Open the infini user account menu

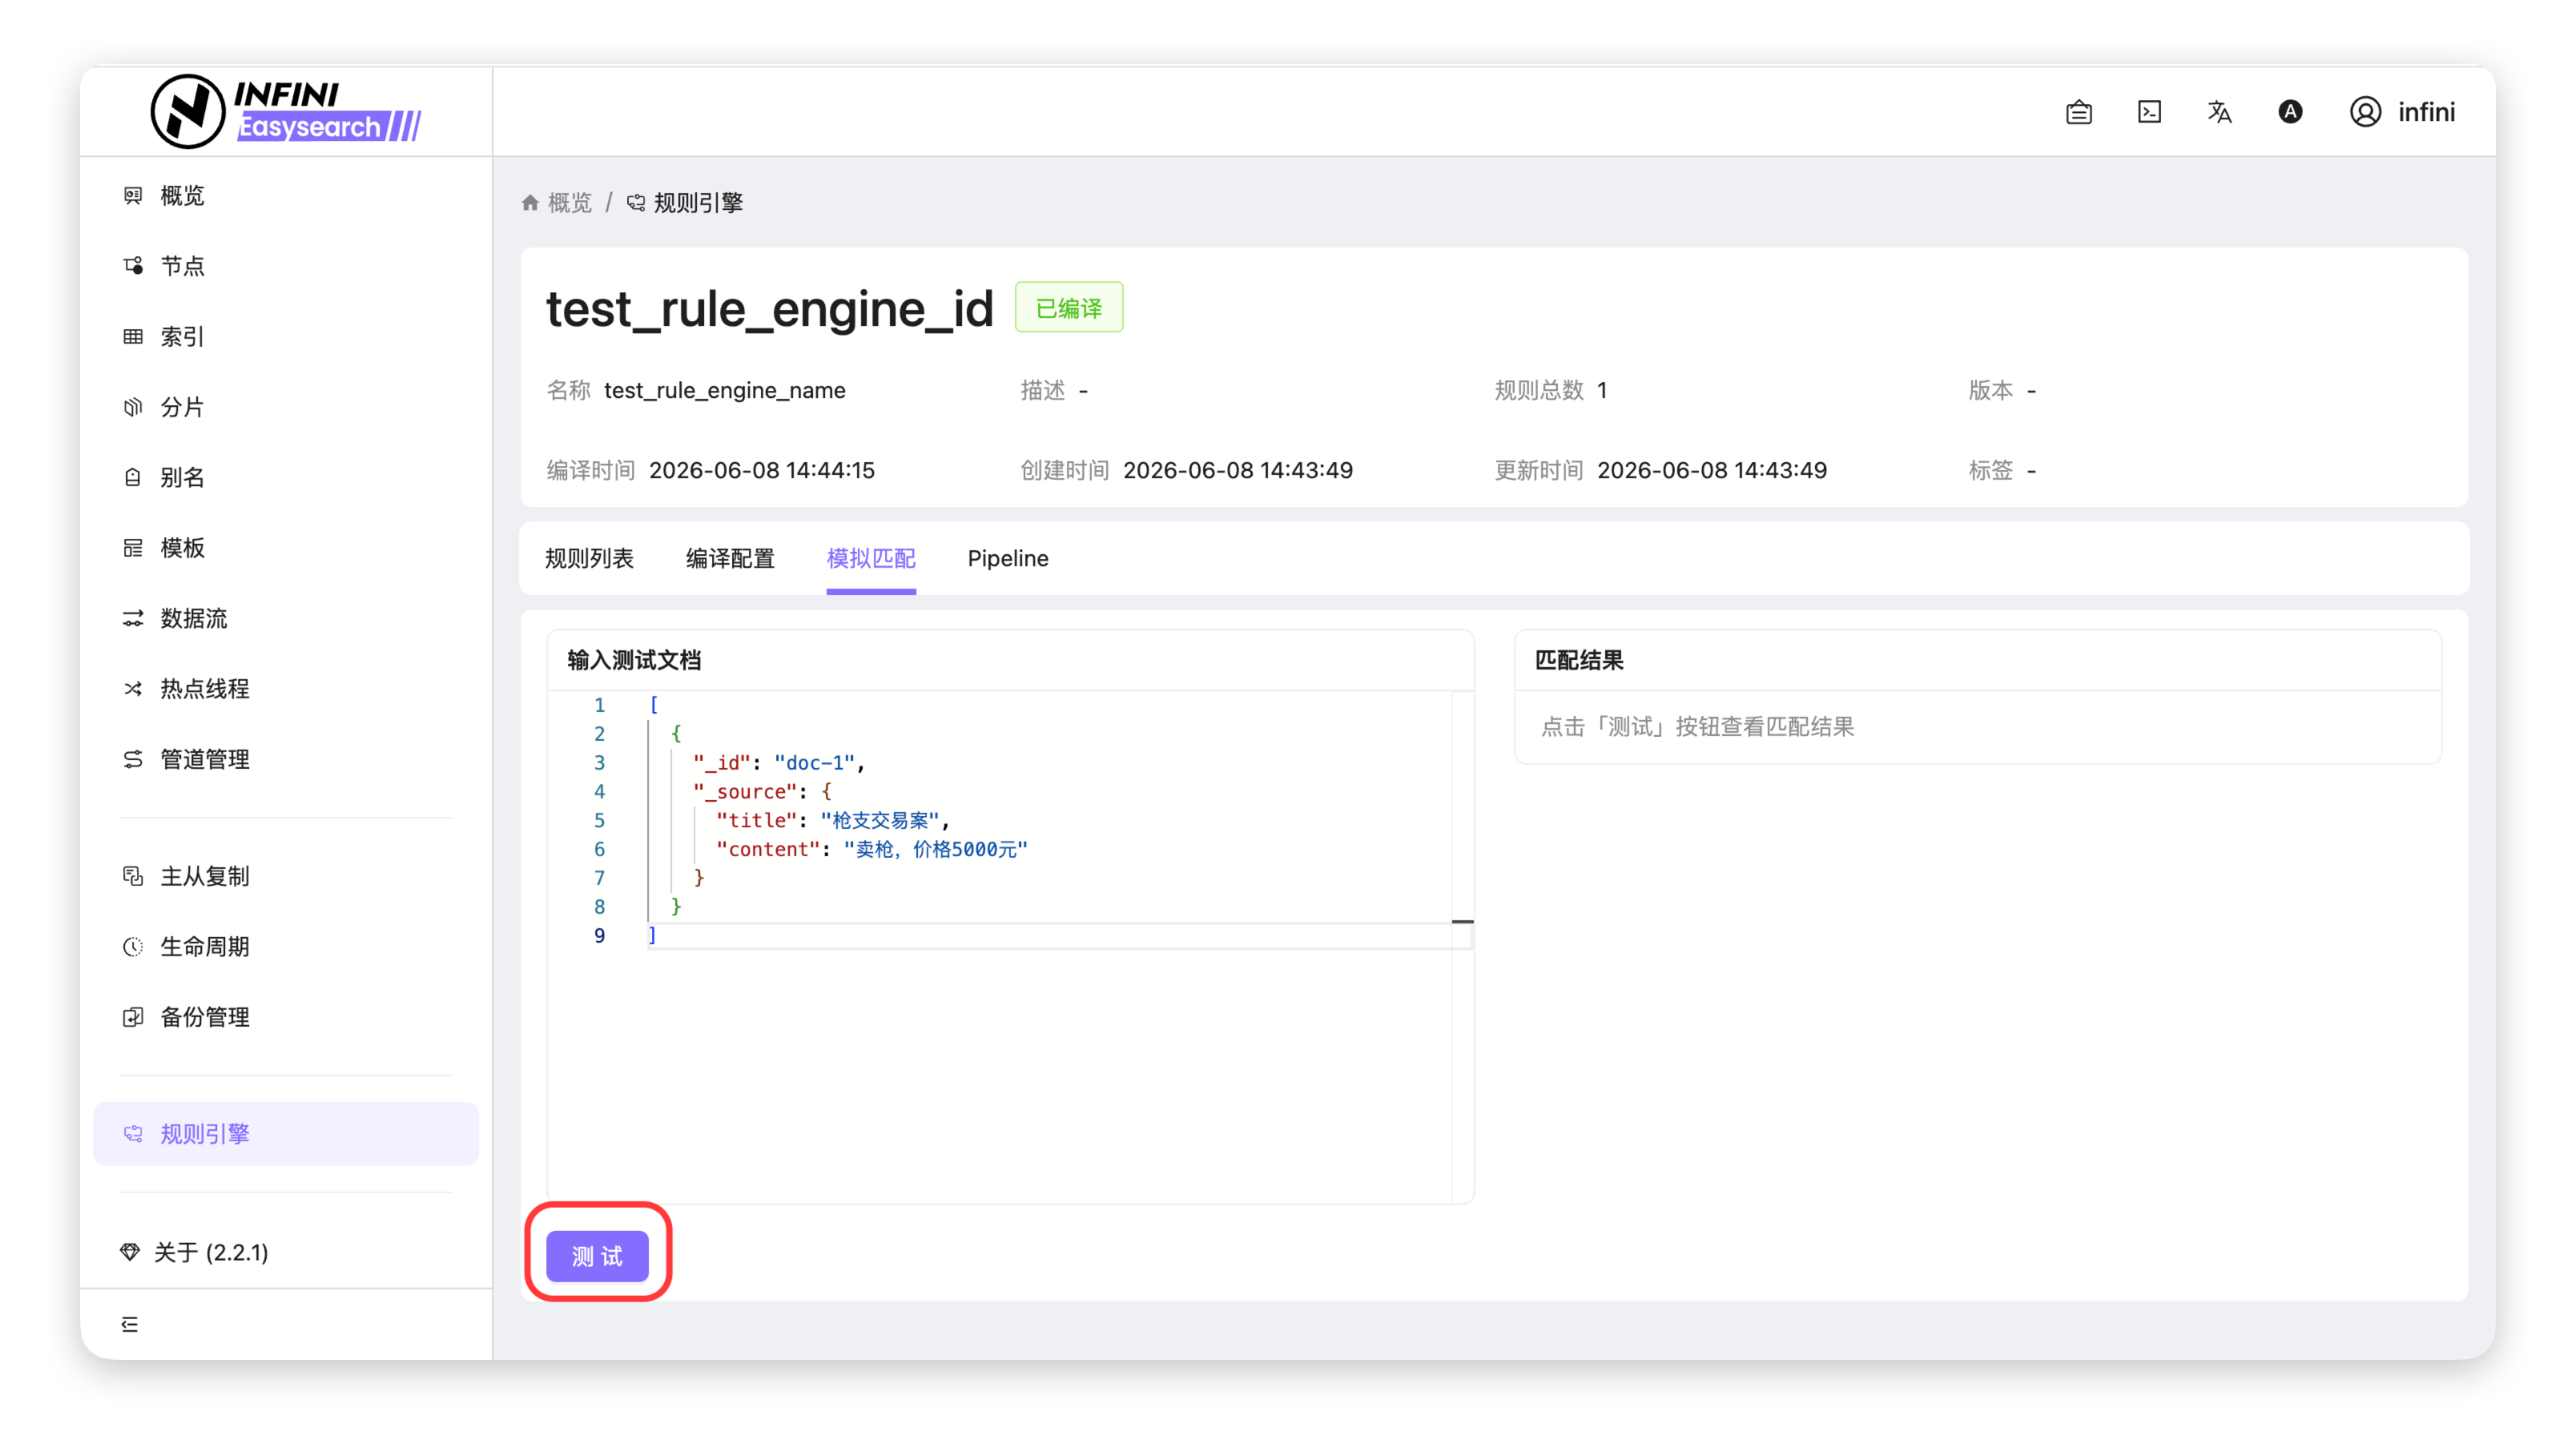[2402, 112]
